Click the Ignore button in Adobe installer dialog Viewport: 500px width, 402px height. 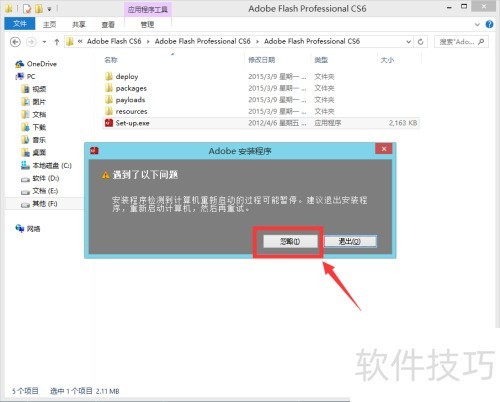(290, 241)
